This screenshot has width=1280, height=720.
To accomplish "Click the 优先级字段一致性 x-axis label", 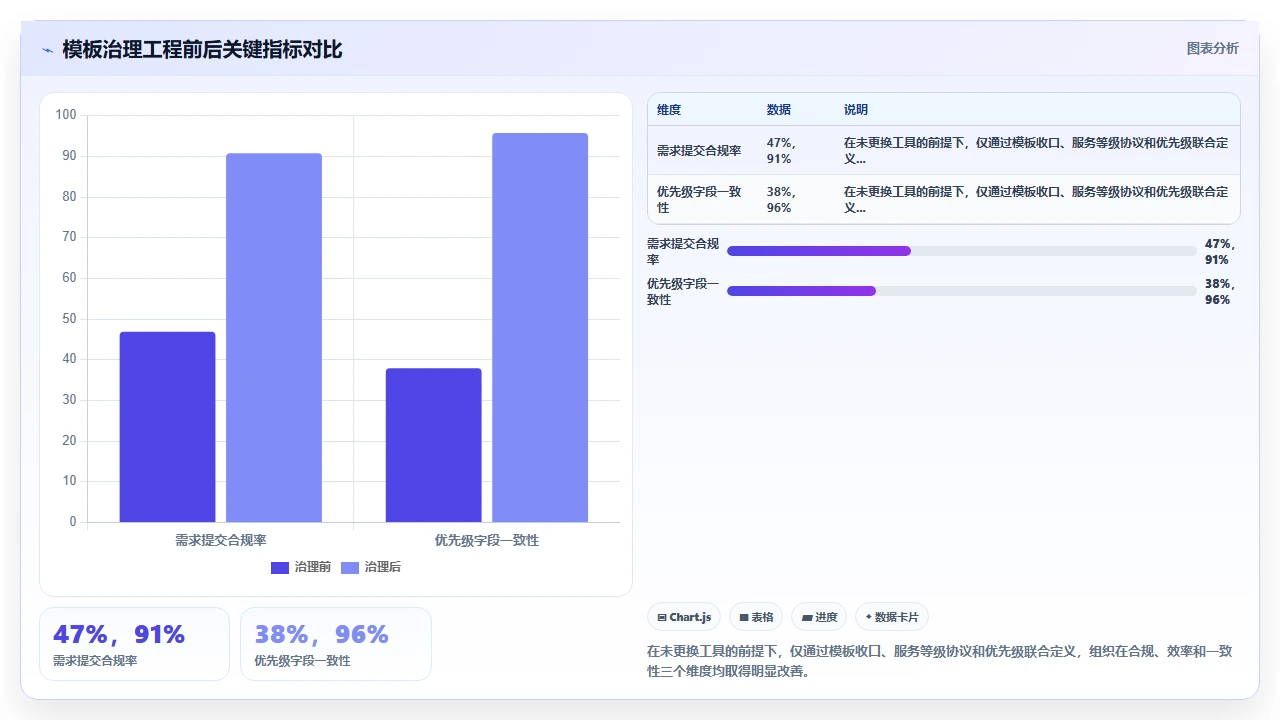I will 487,540.
